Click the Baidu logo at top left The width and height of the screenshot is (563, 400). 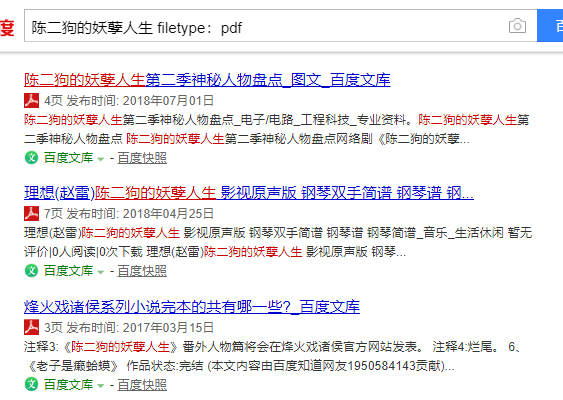coord(7,27)
